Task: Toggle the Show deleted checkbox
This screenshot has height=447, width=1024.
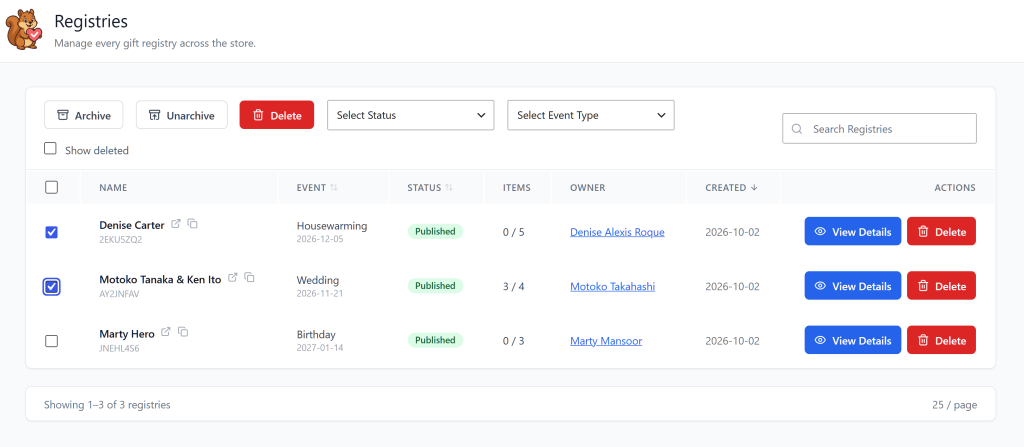Action: [x=50, y=148]
